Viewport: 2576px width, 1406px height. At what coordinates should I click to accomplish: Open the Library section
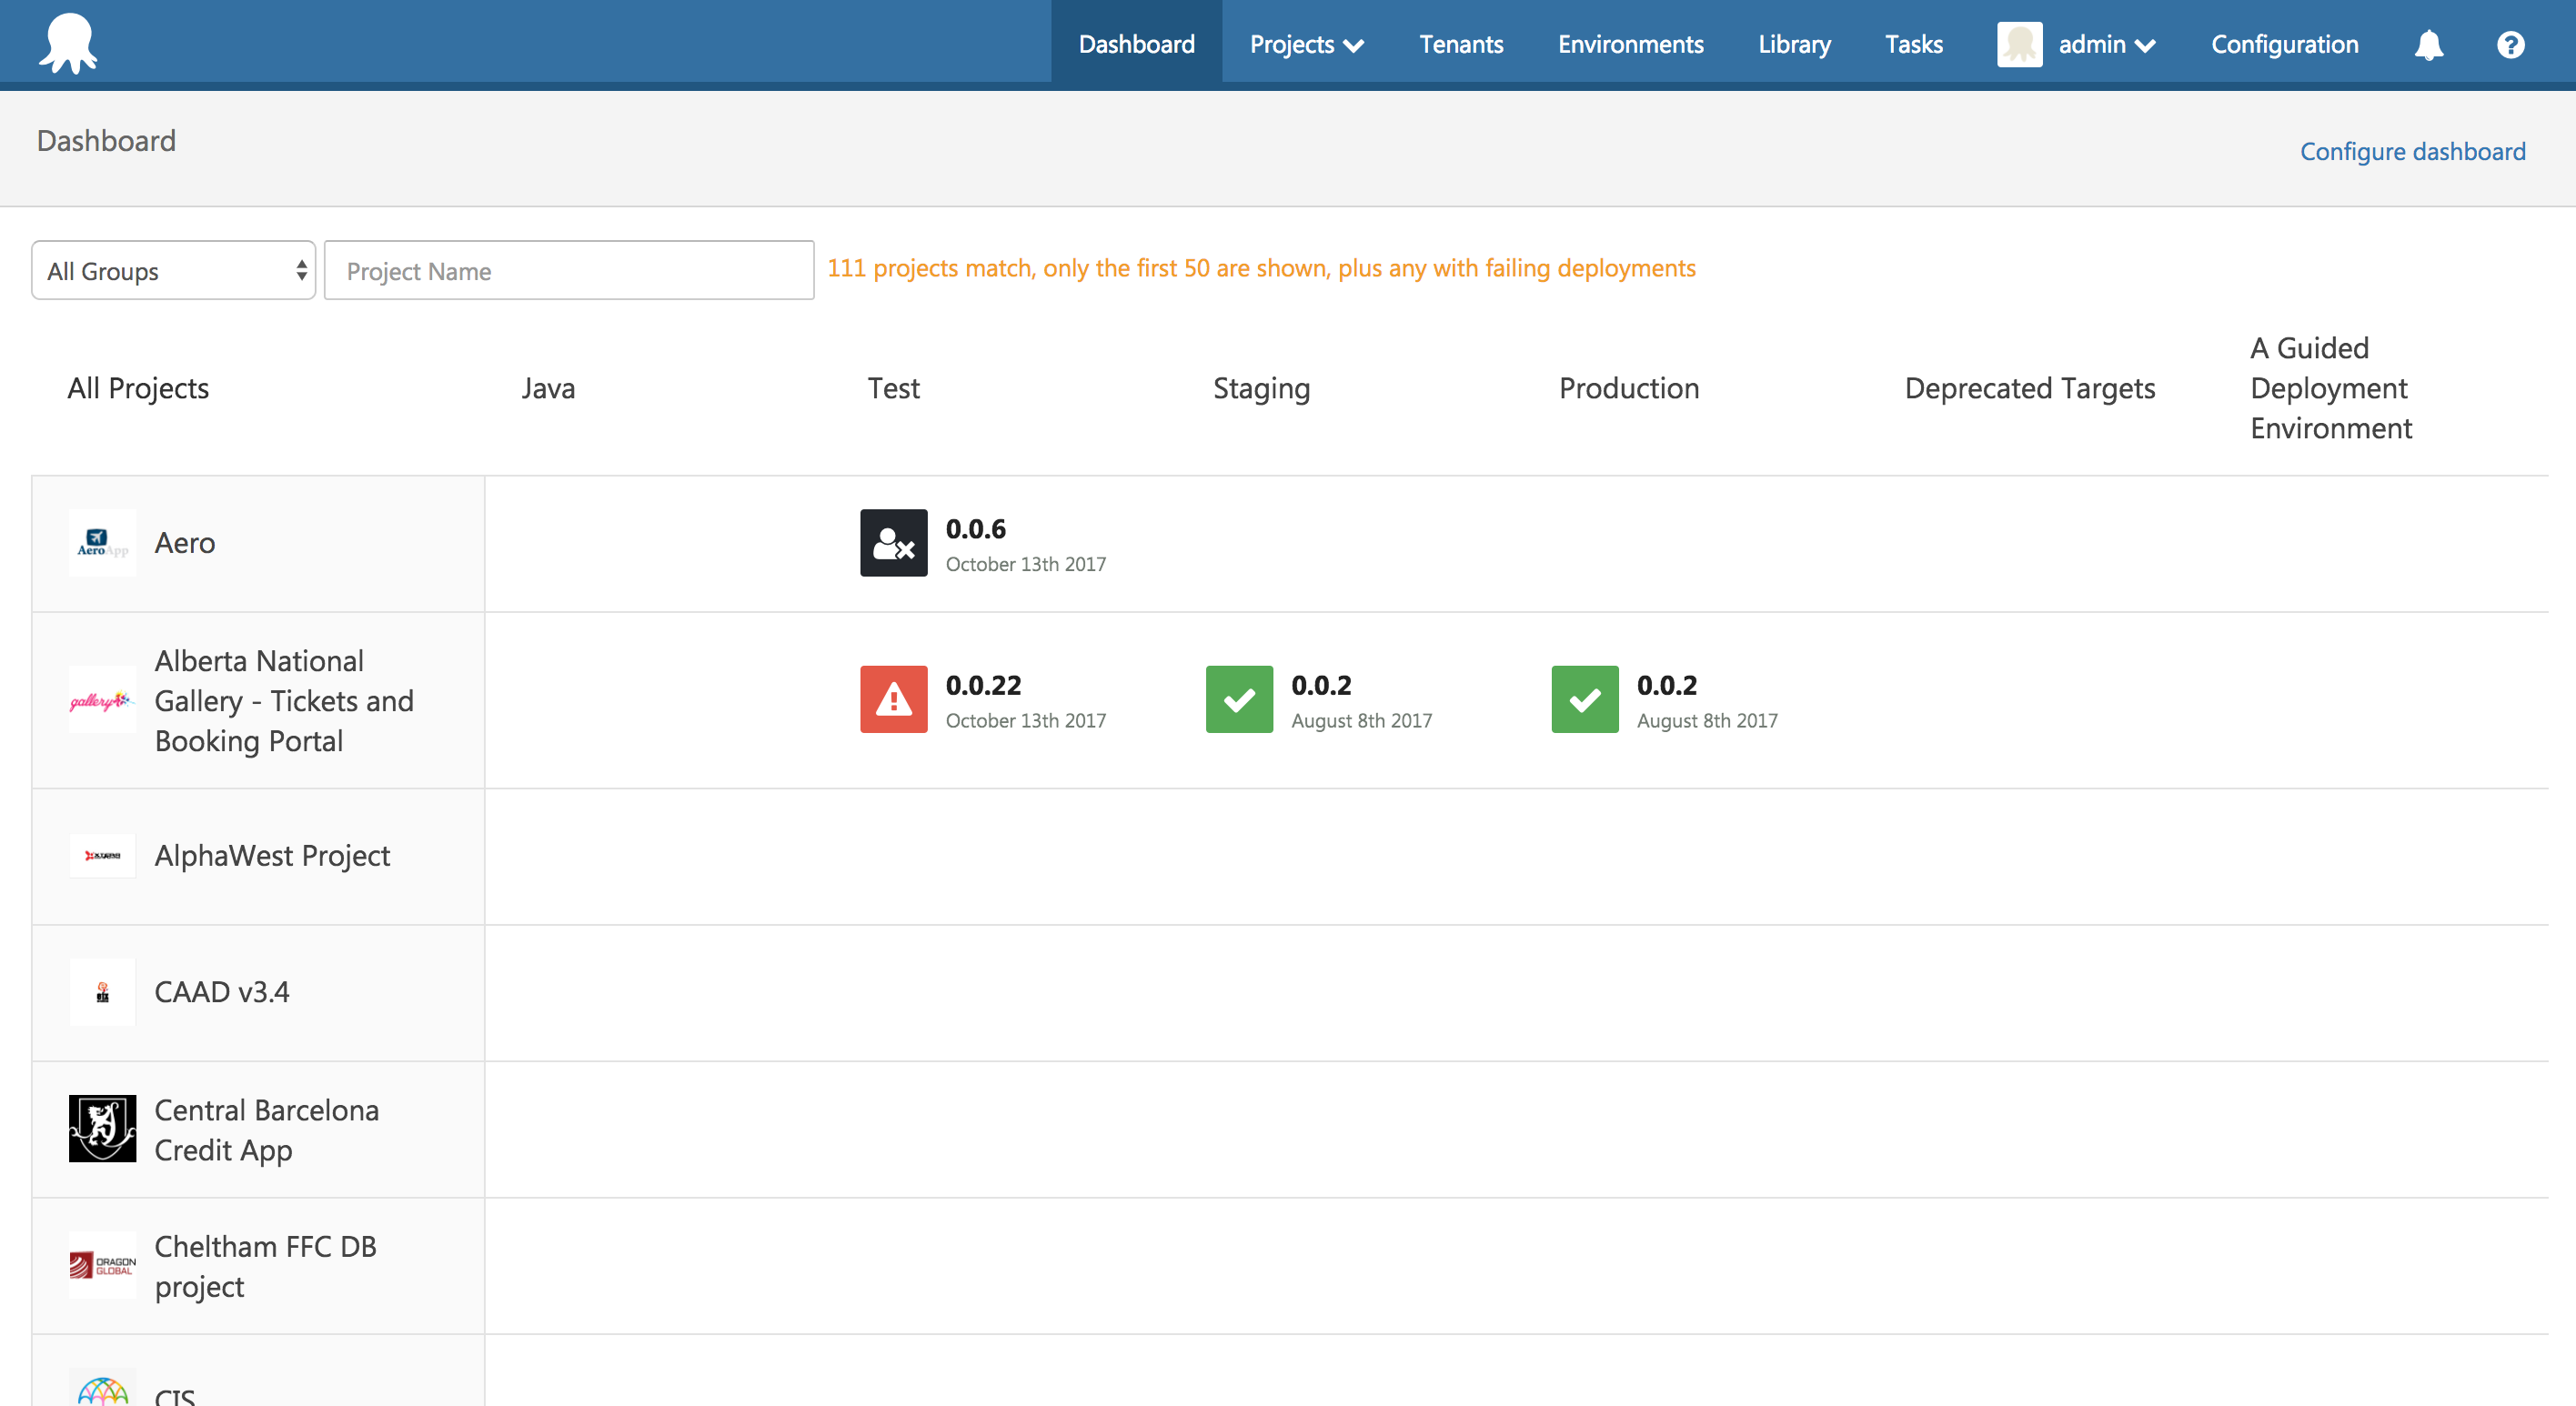click(x=1793, y=44)
